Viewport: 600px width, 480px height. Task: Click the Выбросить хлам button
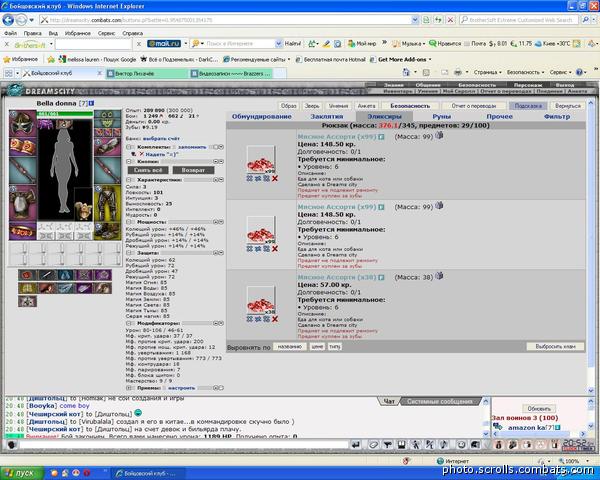555,346
